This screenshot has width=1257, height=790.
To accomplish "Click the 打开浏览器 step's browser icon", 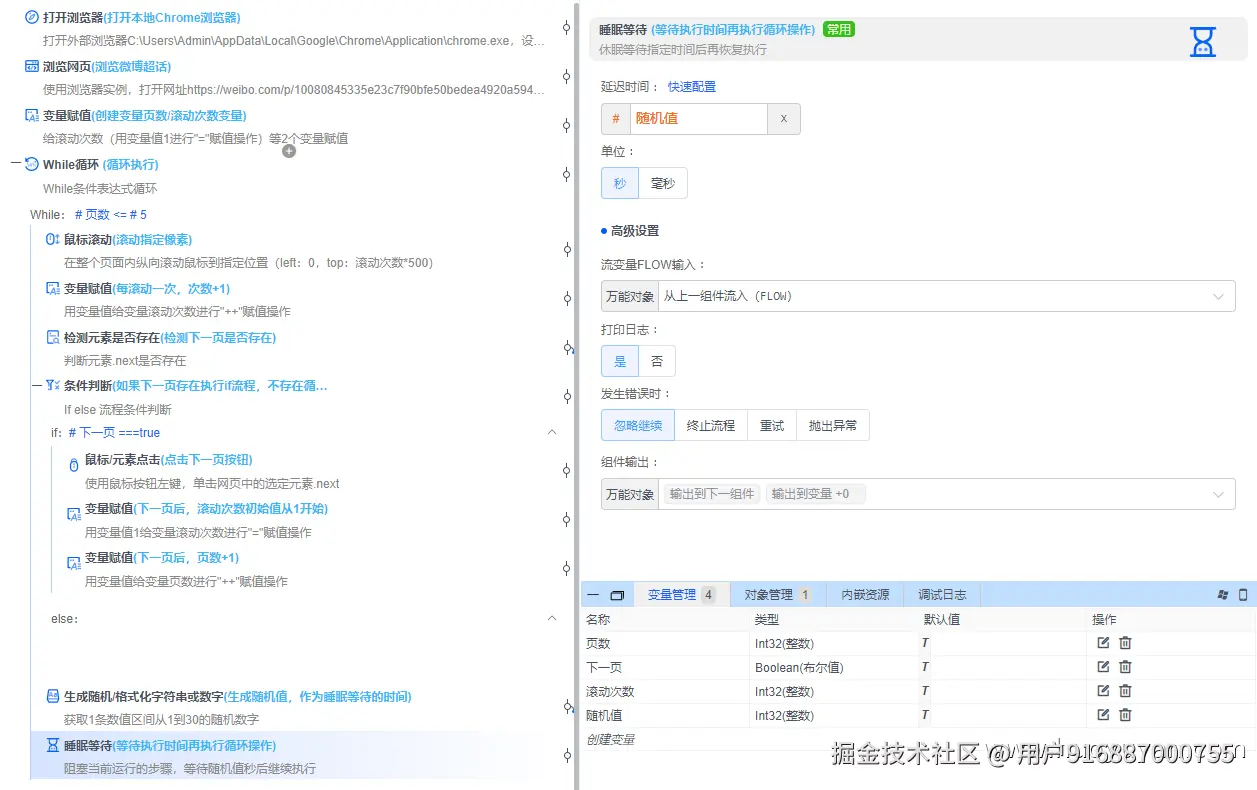I will tap(31, 17).
